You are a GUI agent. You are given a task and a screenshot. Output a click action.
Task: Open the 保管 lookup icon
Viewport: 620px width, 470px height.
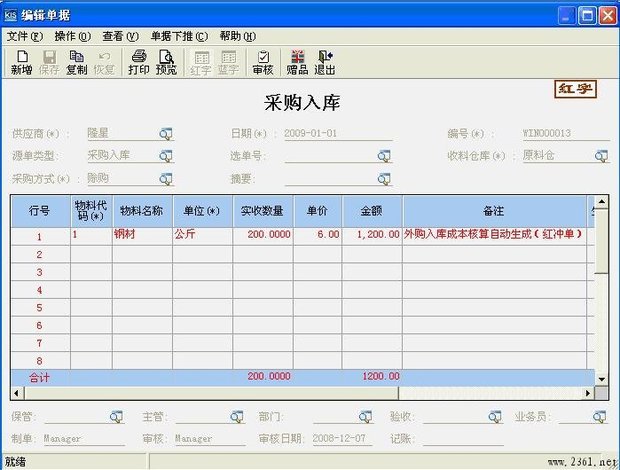(x=116, y=417)
